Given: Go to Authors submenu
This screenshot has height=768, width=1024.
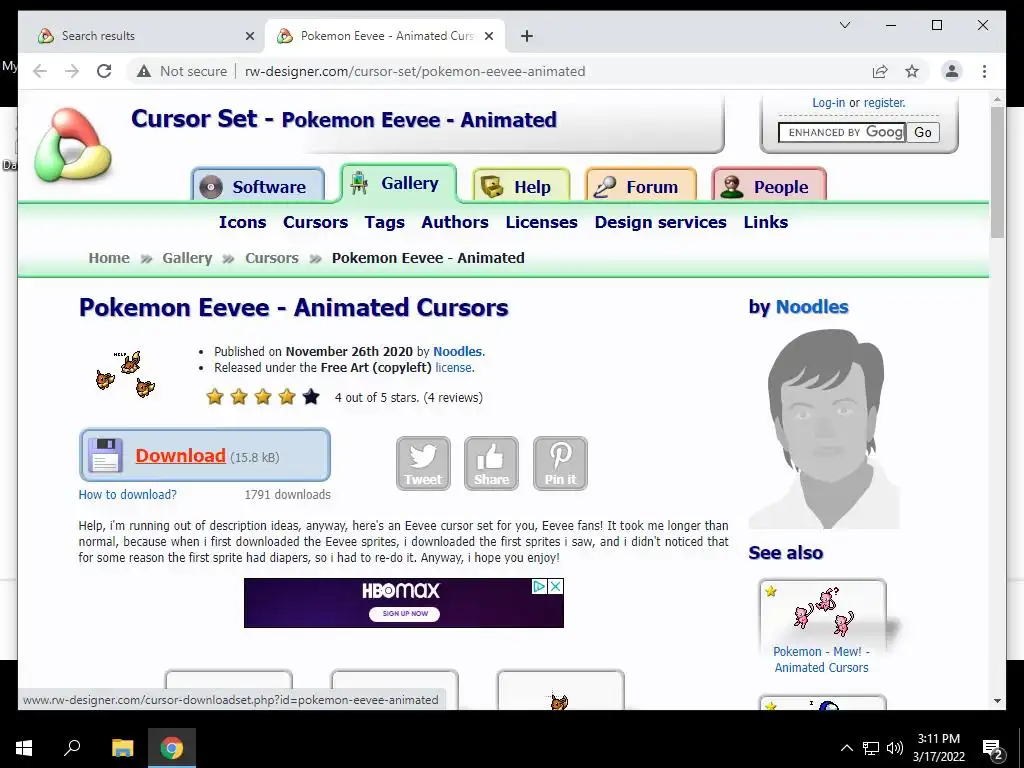Looking at the screenshot, I should 455,222.
